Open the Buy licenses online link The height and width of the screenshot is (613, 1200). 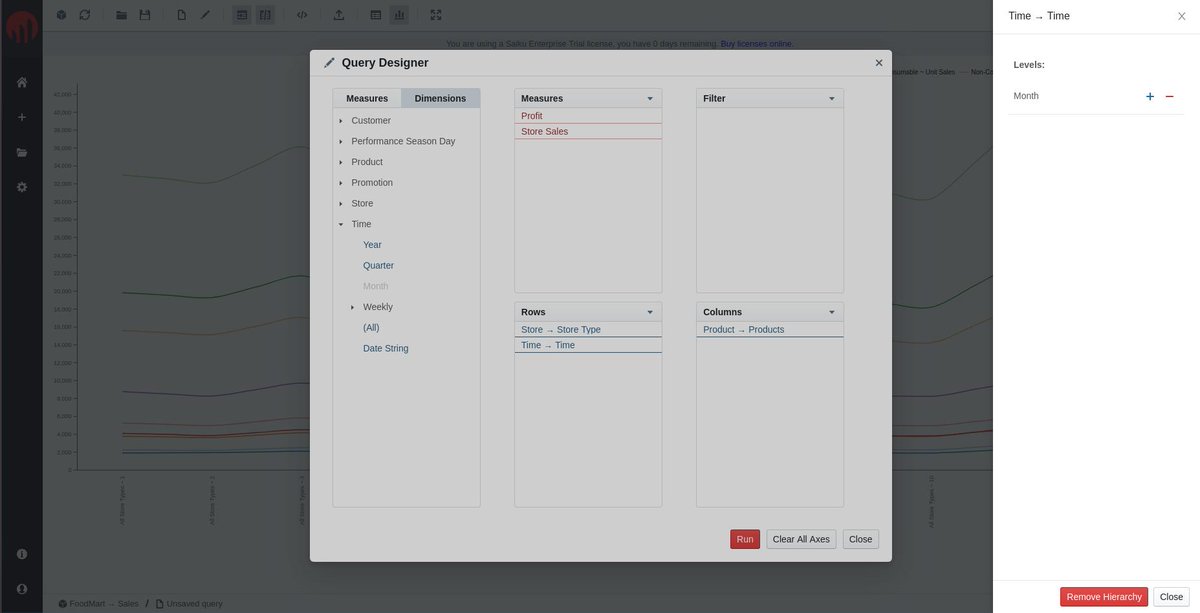tap(757, 44)
